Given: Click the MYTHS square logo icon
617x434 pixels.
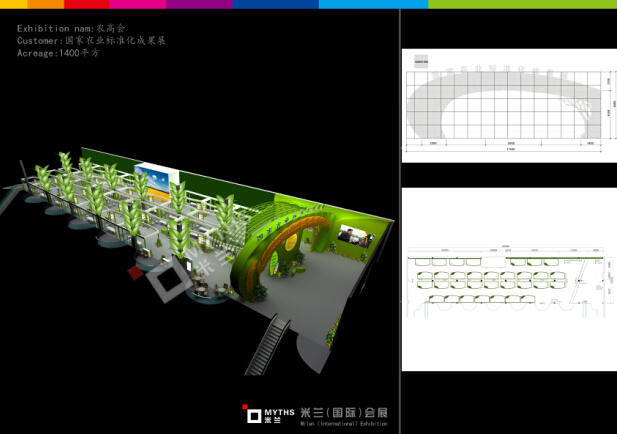Looking at the screenshot, I should click(252, 411).
